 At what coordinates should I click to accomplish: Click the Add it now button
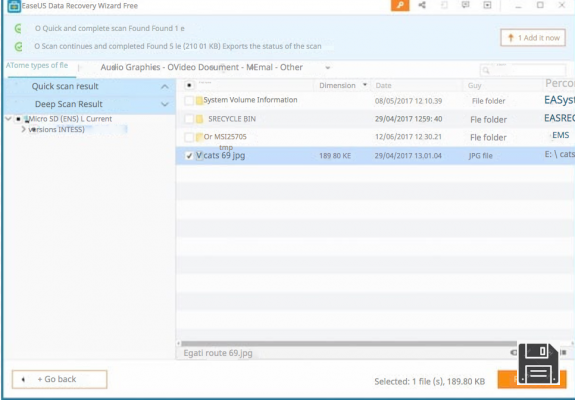point(533,38)
